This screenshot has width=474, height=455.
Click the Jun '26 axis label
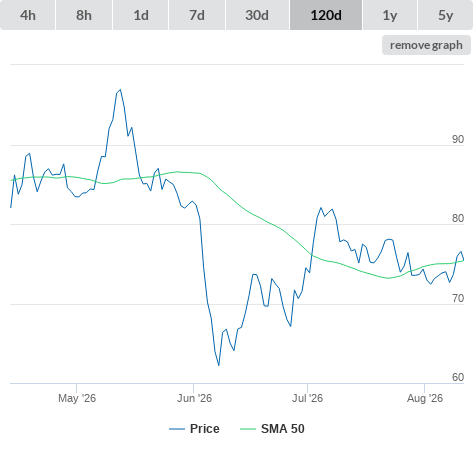tap(194, 398)
